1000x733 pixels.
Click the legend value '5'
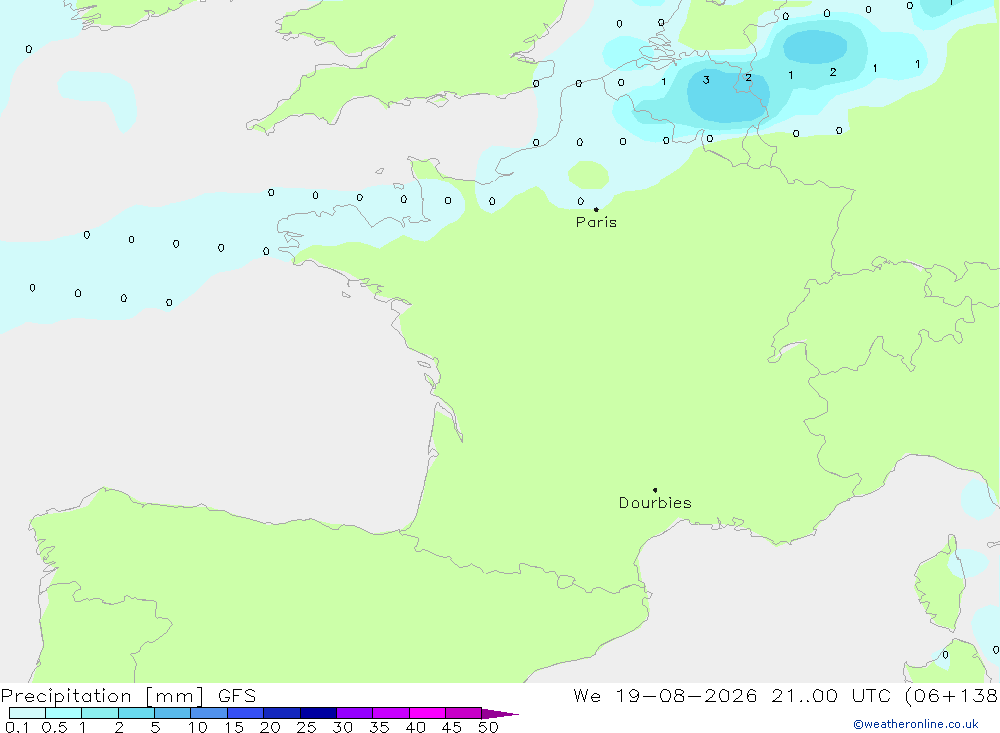pyautogui.click(x=155, y=727)
